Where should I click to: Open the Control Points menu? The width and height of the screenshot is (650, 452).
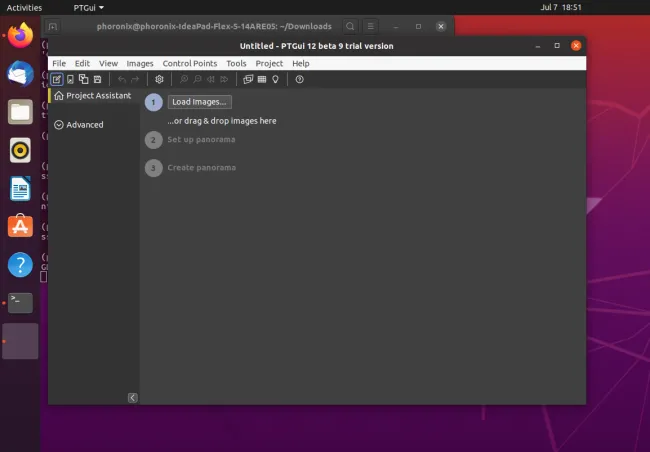coord(190,63)
